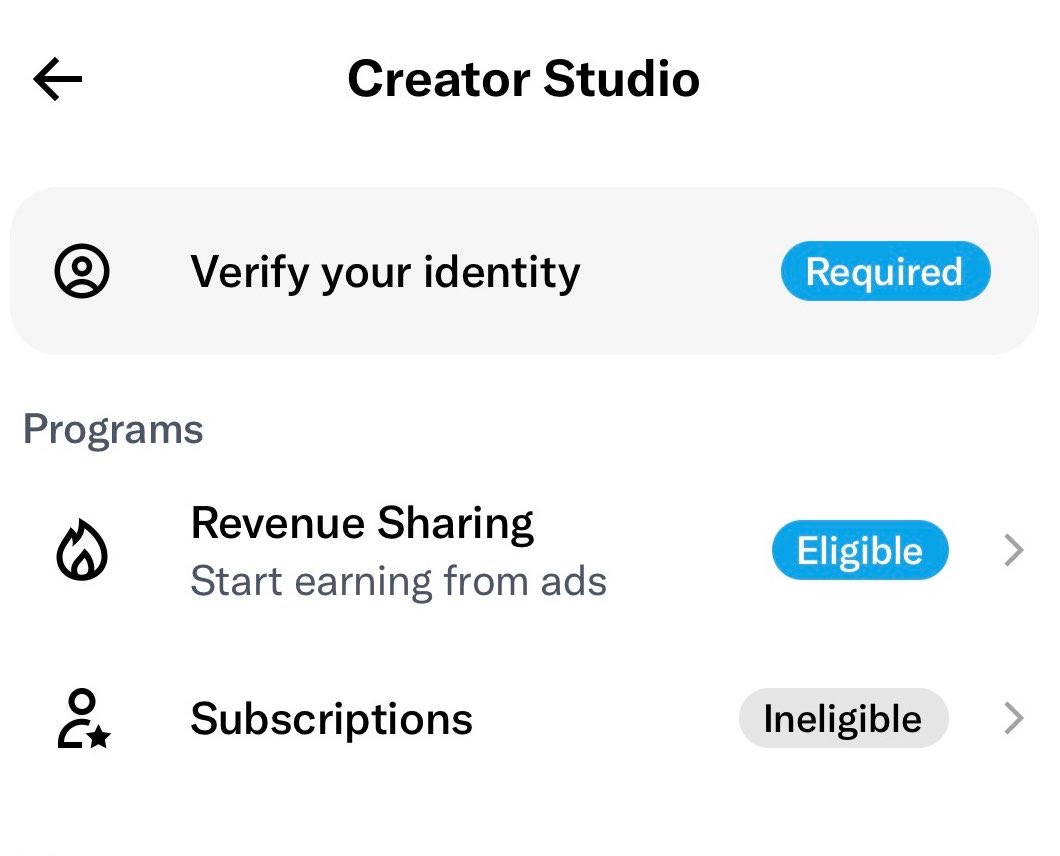Click the Start earning from ads subtitle

point(398,581)
